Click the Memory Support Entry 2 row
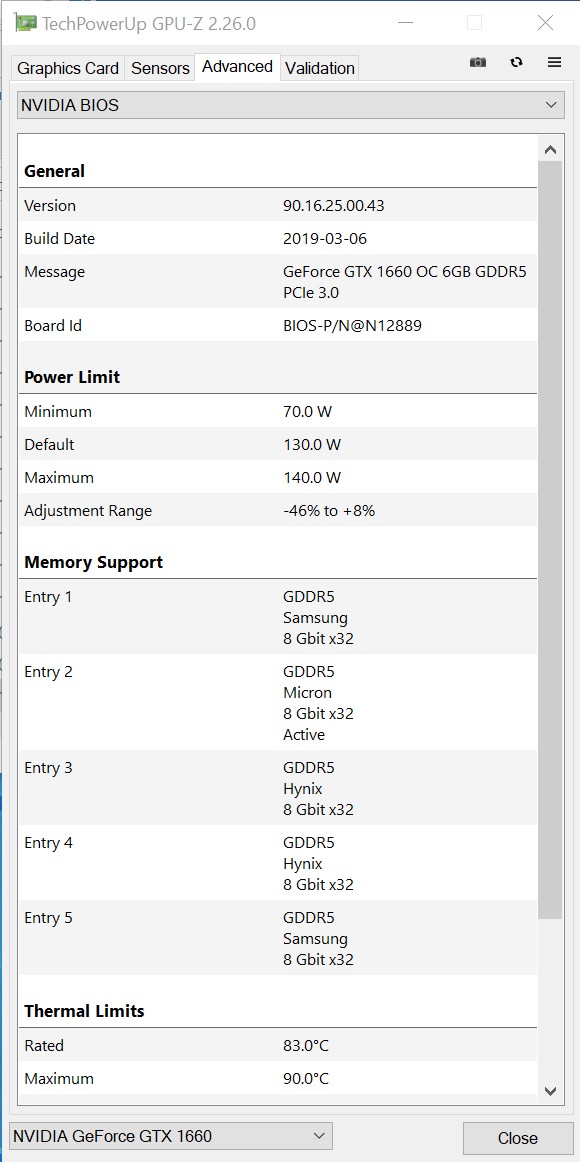Image resolution: width=580 pixels, height=1162 pixels. pyautogui.click(x=278, y=703)
